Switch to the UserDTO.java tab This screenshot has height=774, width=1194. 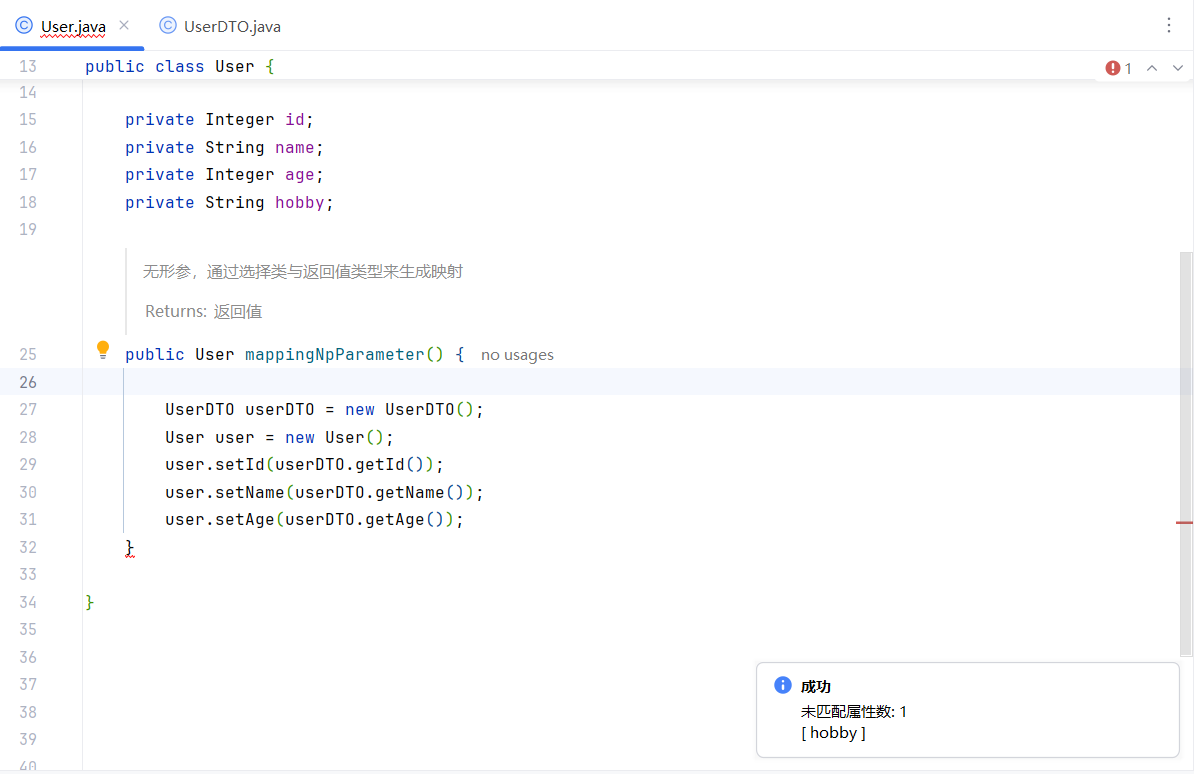click(229, 27)
